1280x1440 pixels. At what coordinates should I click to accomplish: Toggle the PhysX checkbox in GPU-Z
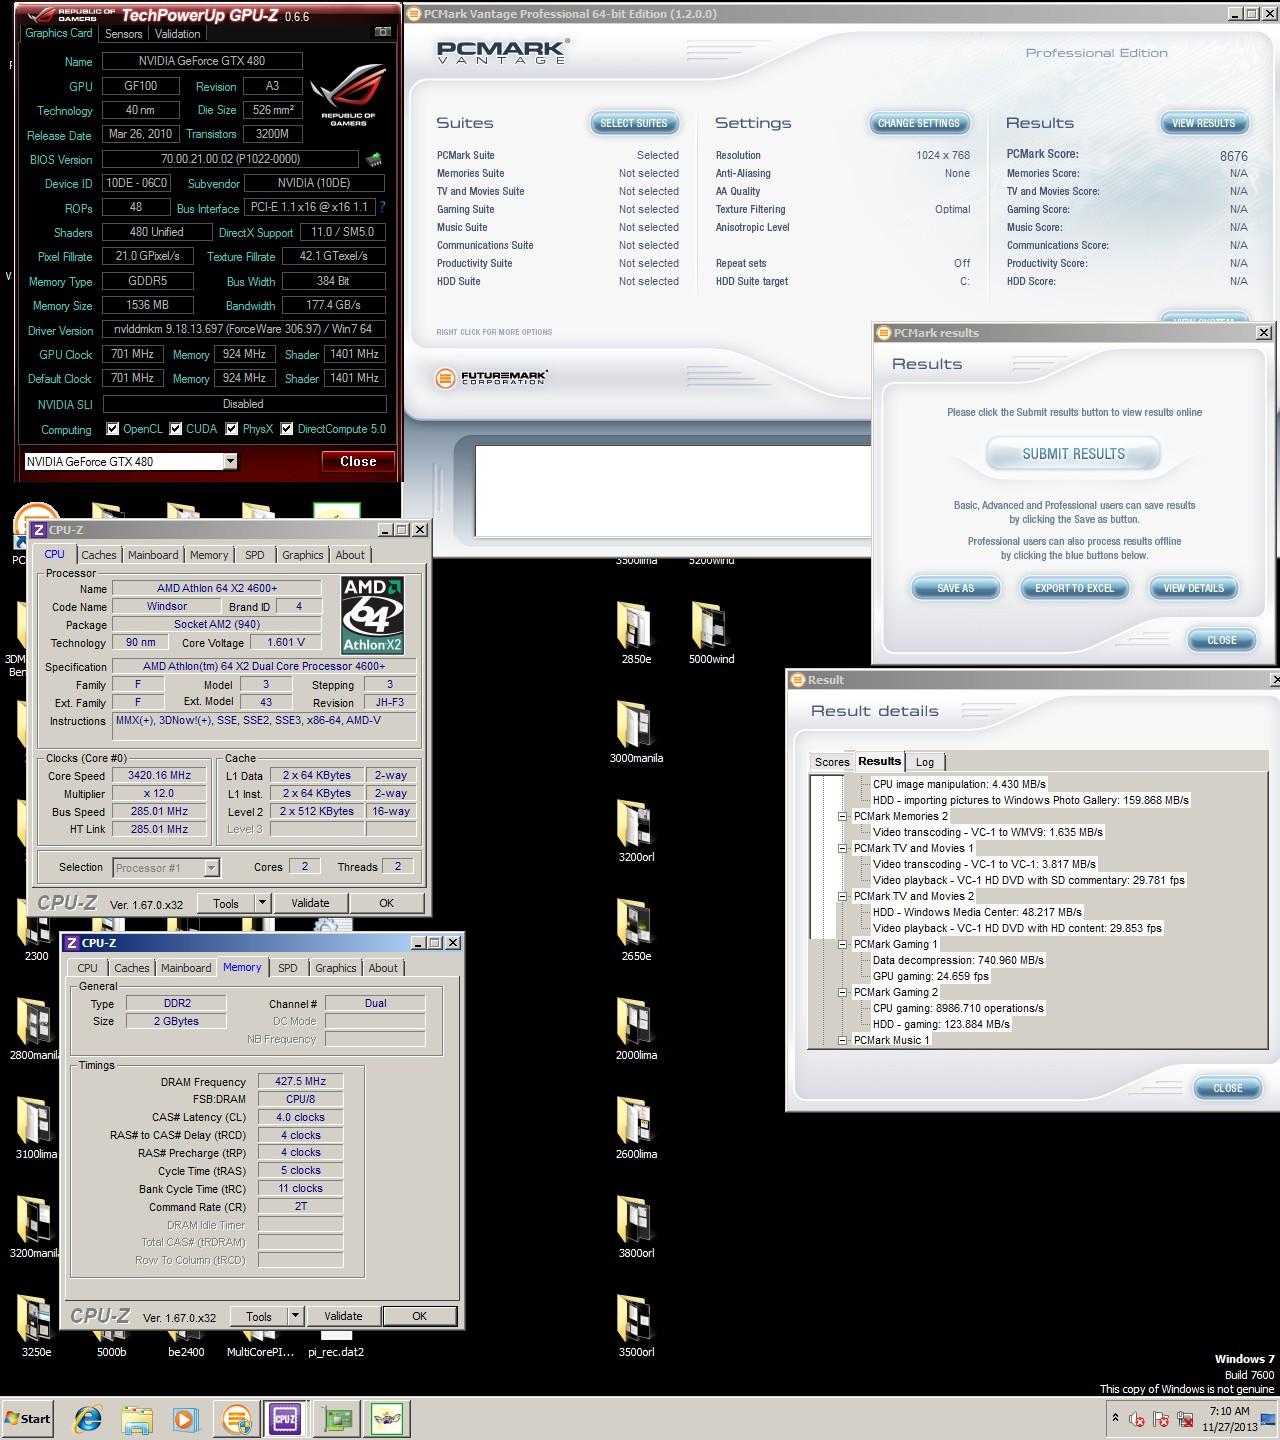(x=232, y=429)
